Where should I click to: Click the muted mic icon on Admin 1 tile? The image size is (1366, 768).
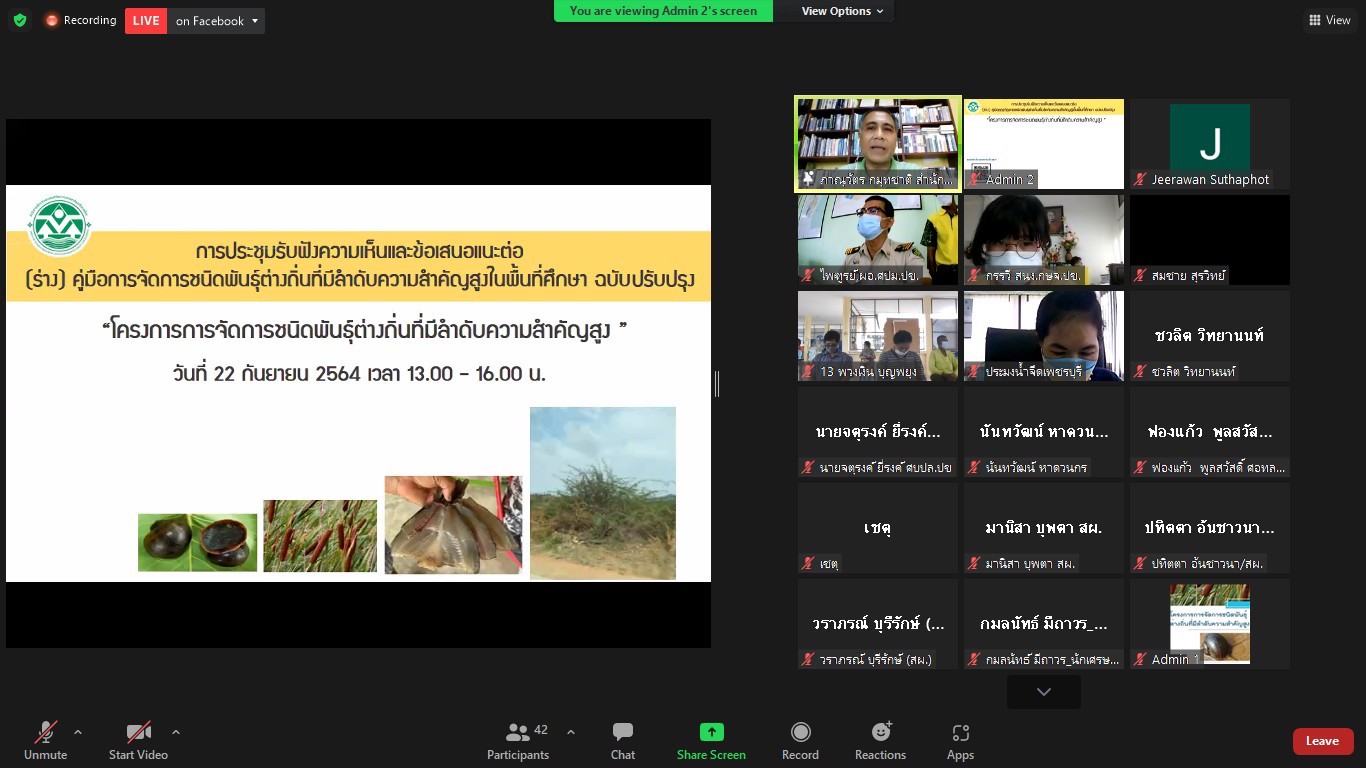point(1140,660)
